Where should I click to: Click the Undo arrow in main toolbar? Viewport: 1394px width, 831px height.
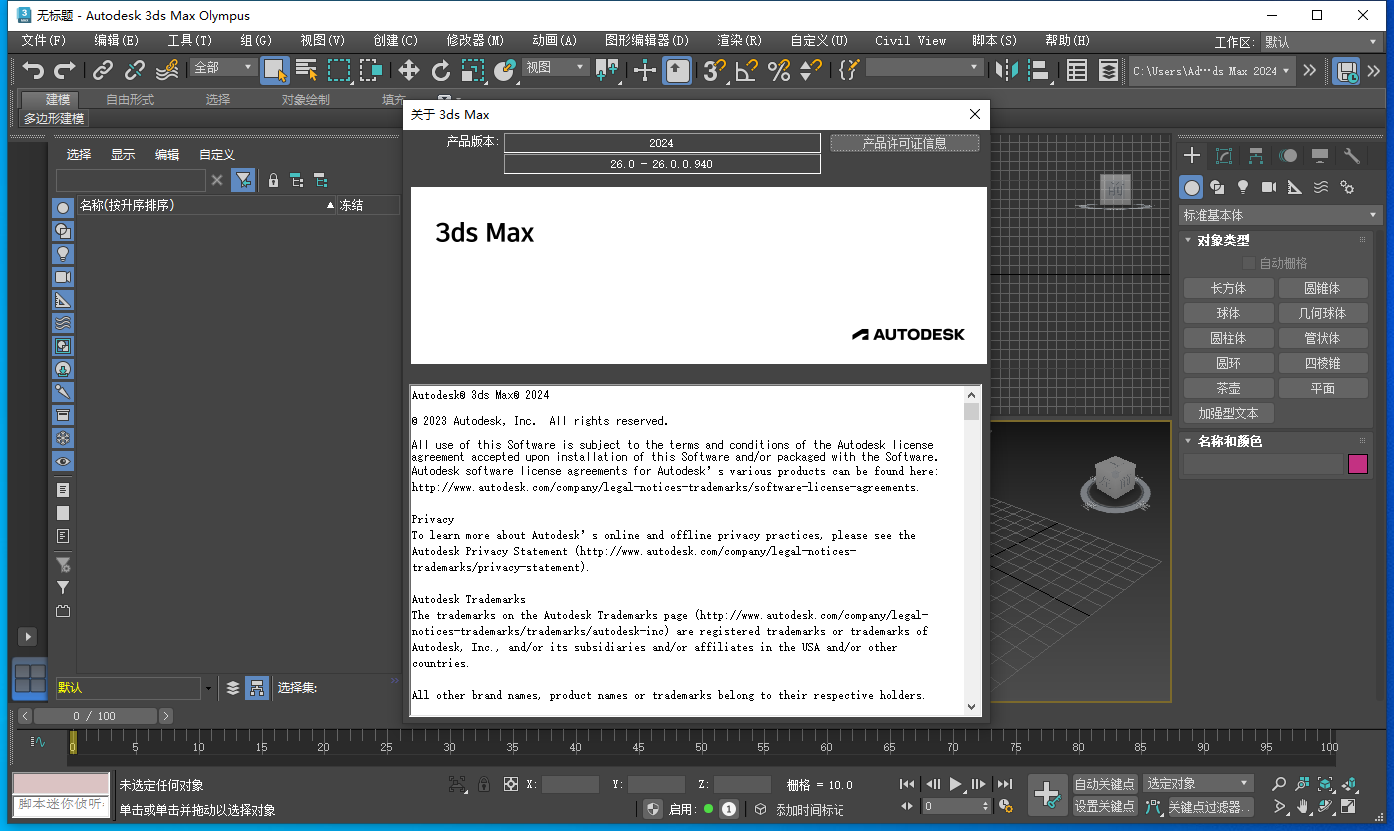pos(33,70)
